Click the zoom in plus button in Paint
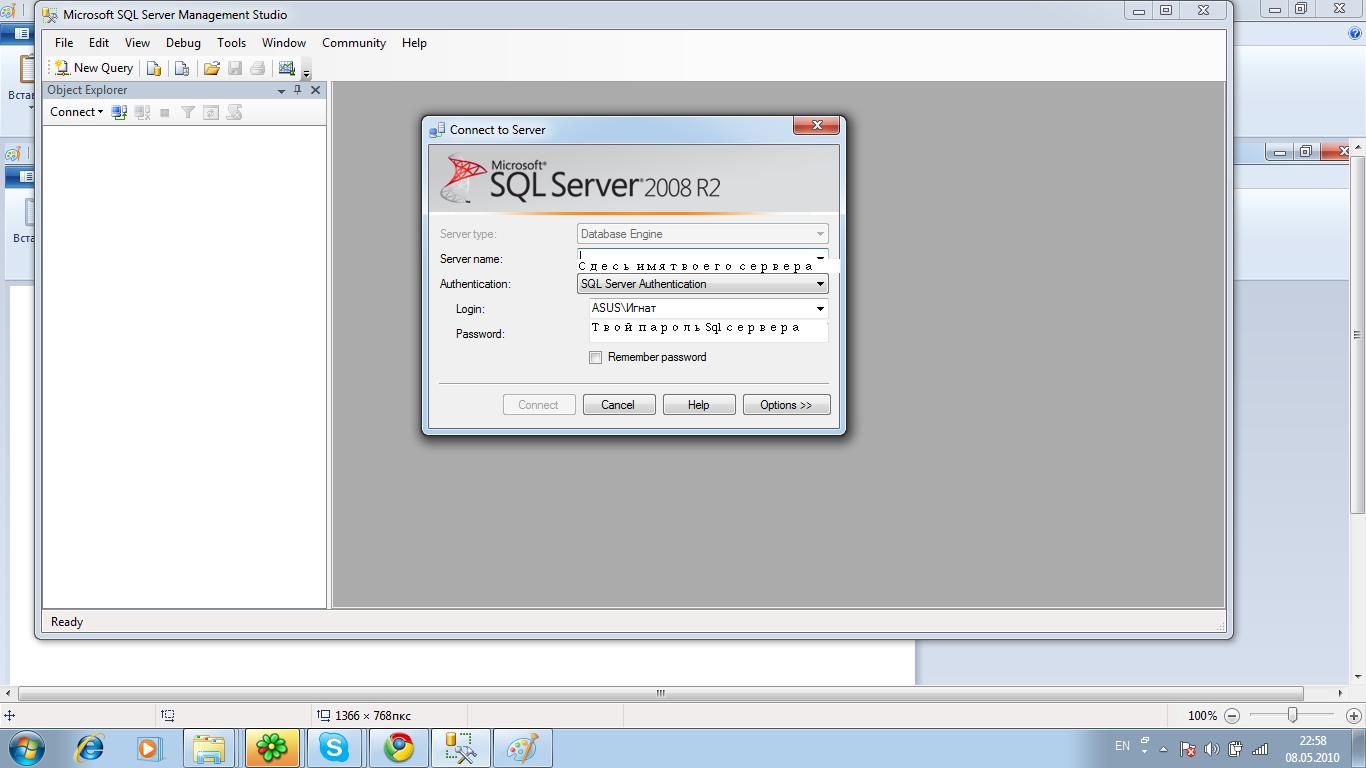The image size is (1366, 768). (1354, 716)
